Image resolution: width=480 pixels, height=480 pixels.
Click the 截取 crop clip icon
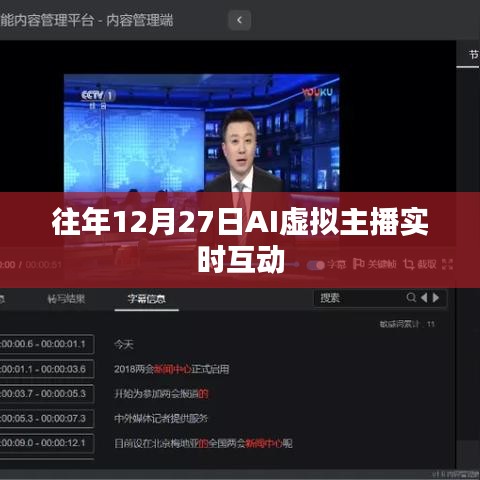[x=408, y=264]
